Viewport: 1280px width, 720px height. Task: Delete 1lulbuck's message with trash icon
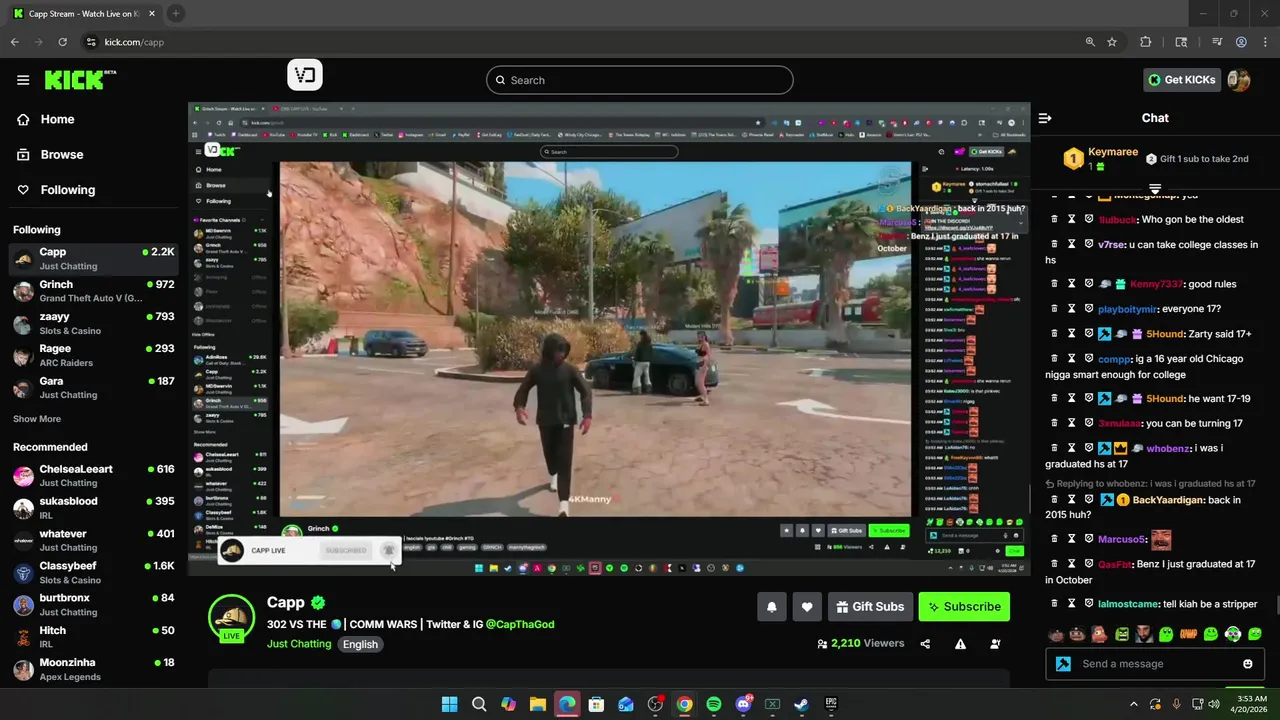click(x=1054, y=219)
